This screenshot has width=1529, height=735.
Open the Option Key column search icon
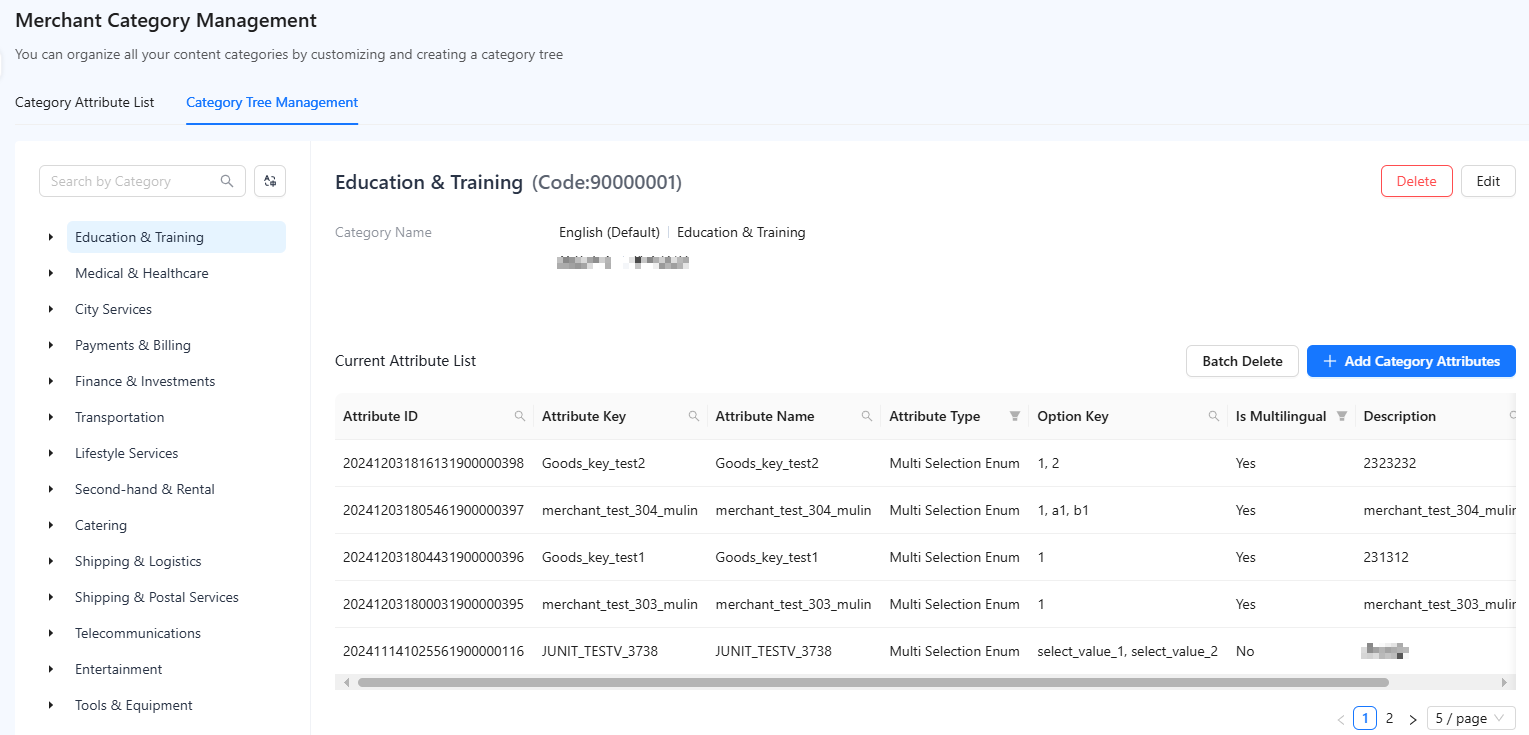pyautogui.click(x=1213, y=416)
